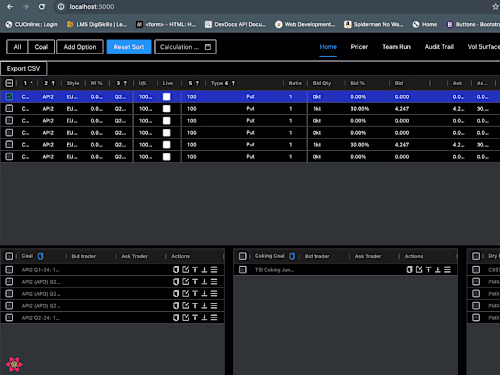
Task: Open the Calculation date picker
Action: (185, 47)
